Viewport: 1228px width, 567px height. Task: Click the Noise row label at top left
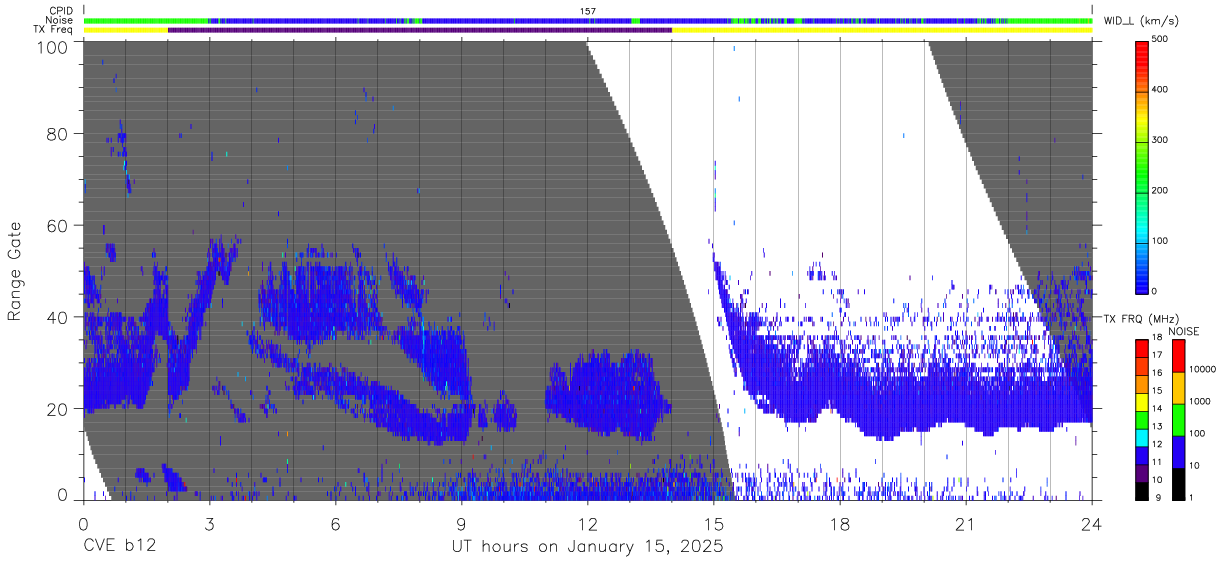[x=59, y=20]
